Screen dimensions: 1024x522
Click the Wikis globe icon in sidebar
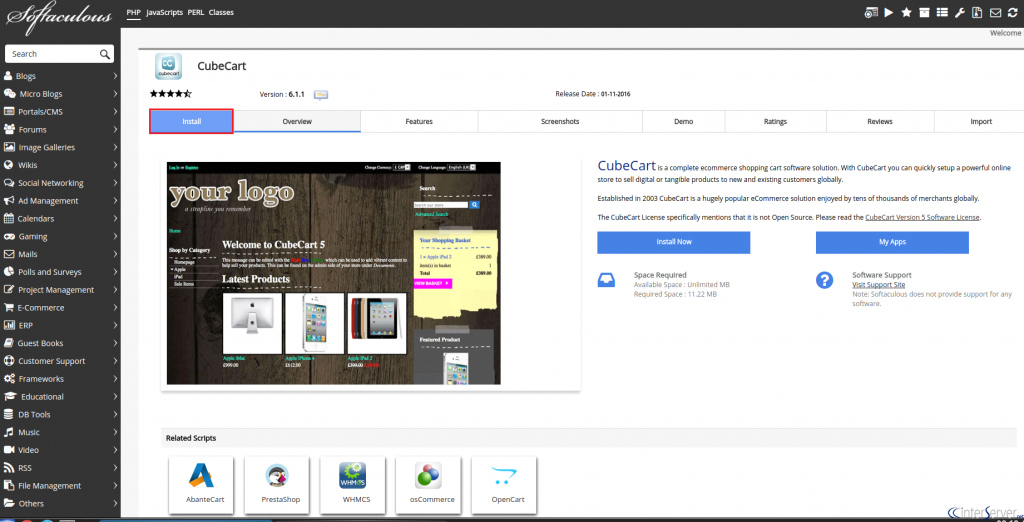pyautogui.click(x=8, y=165)
